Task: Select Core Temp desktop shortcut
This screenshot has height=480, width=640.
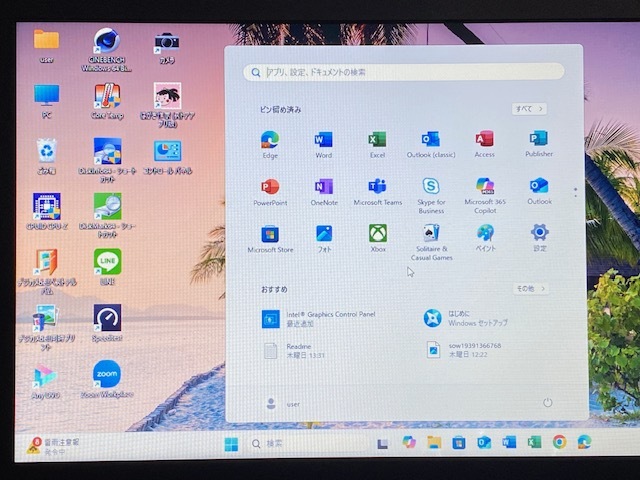Action: [107, 101]
